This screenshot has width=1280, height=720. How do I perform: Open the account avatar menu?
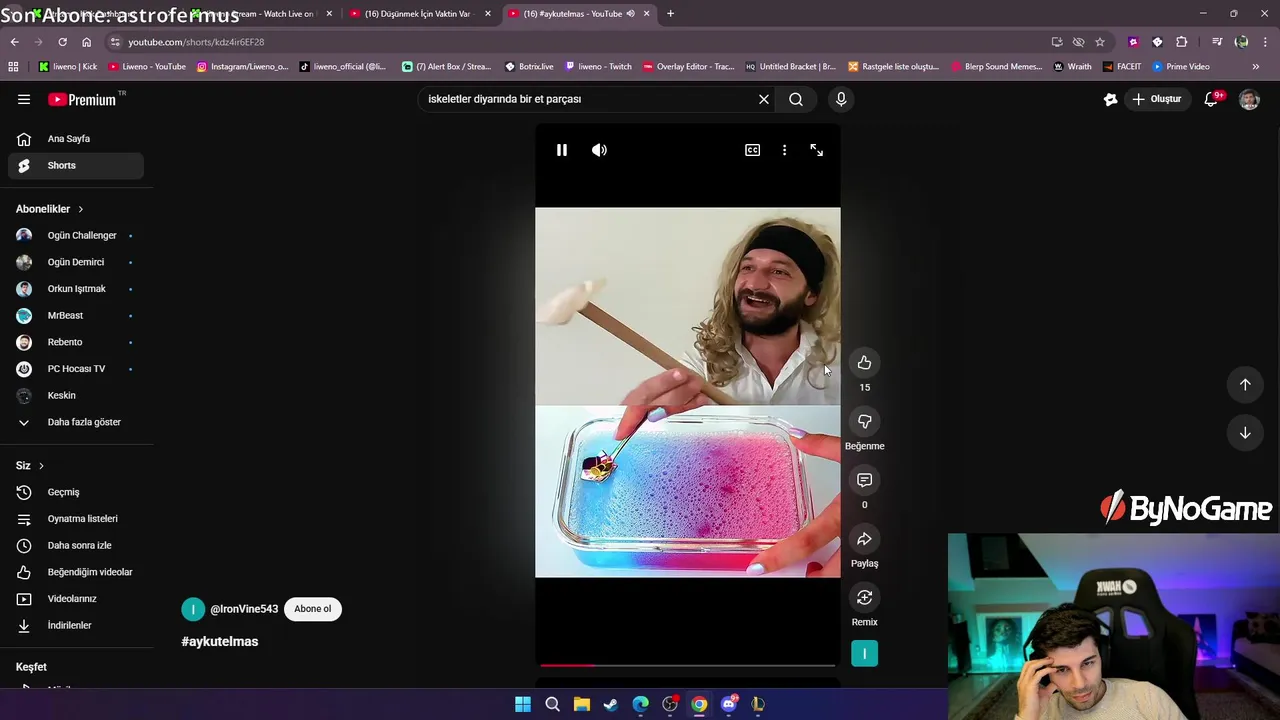click(x=1249, y=99)
